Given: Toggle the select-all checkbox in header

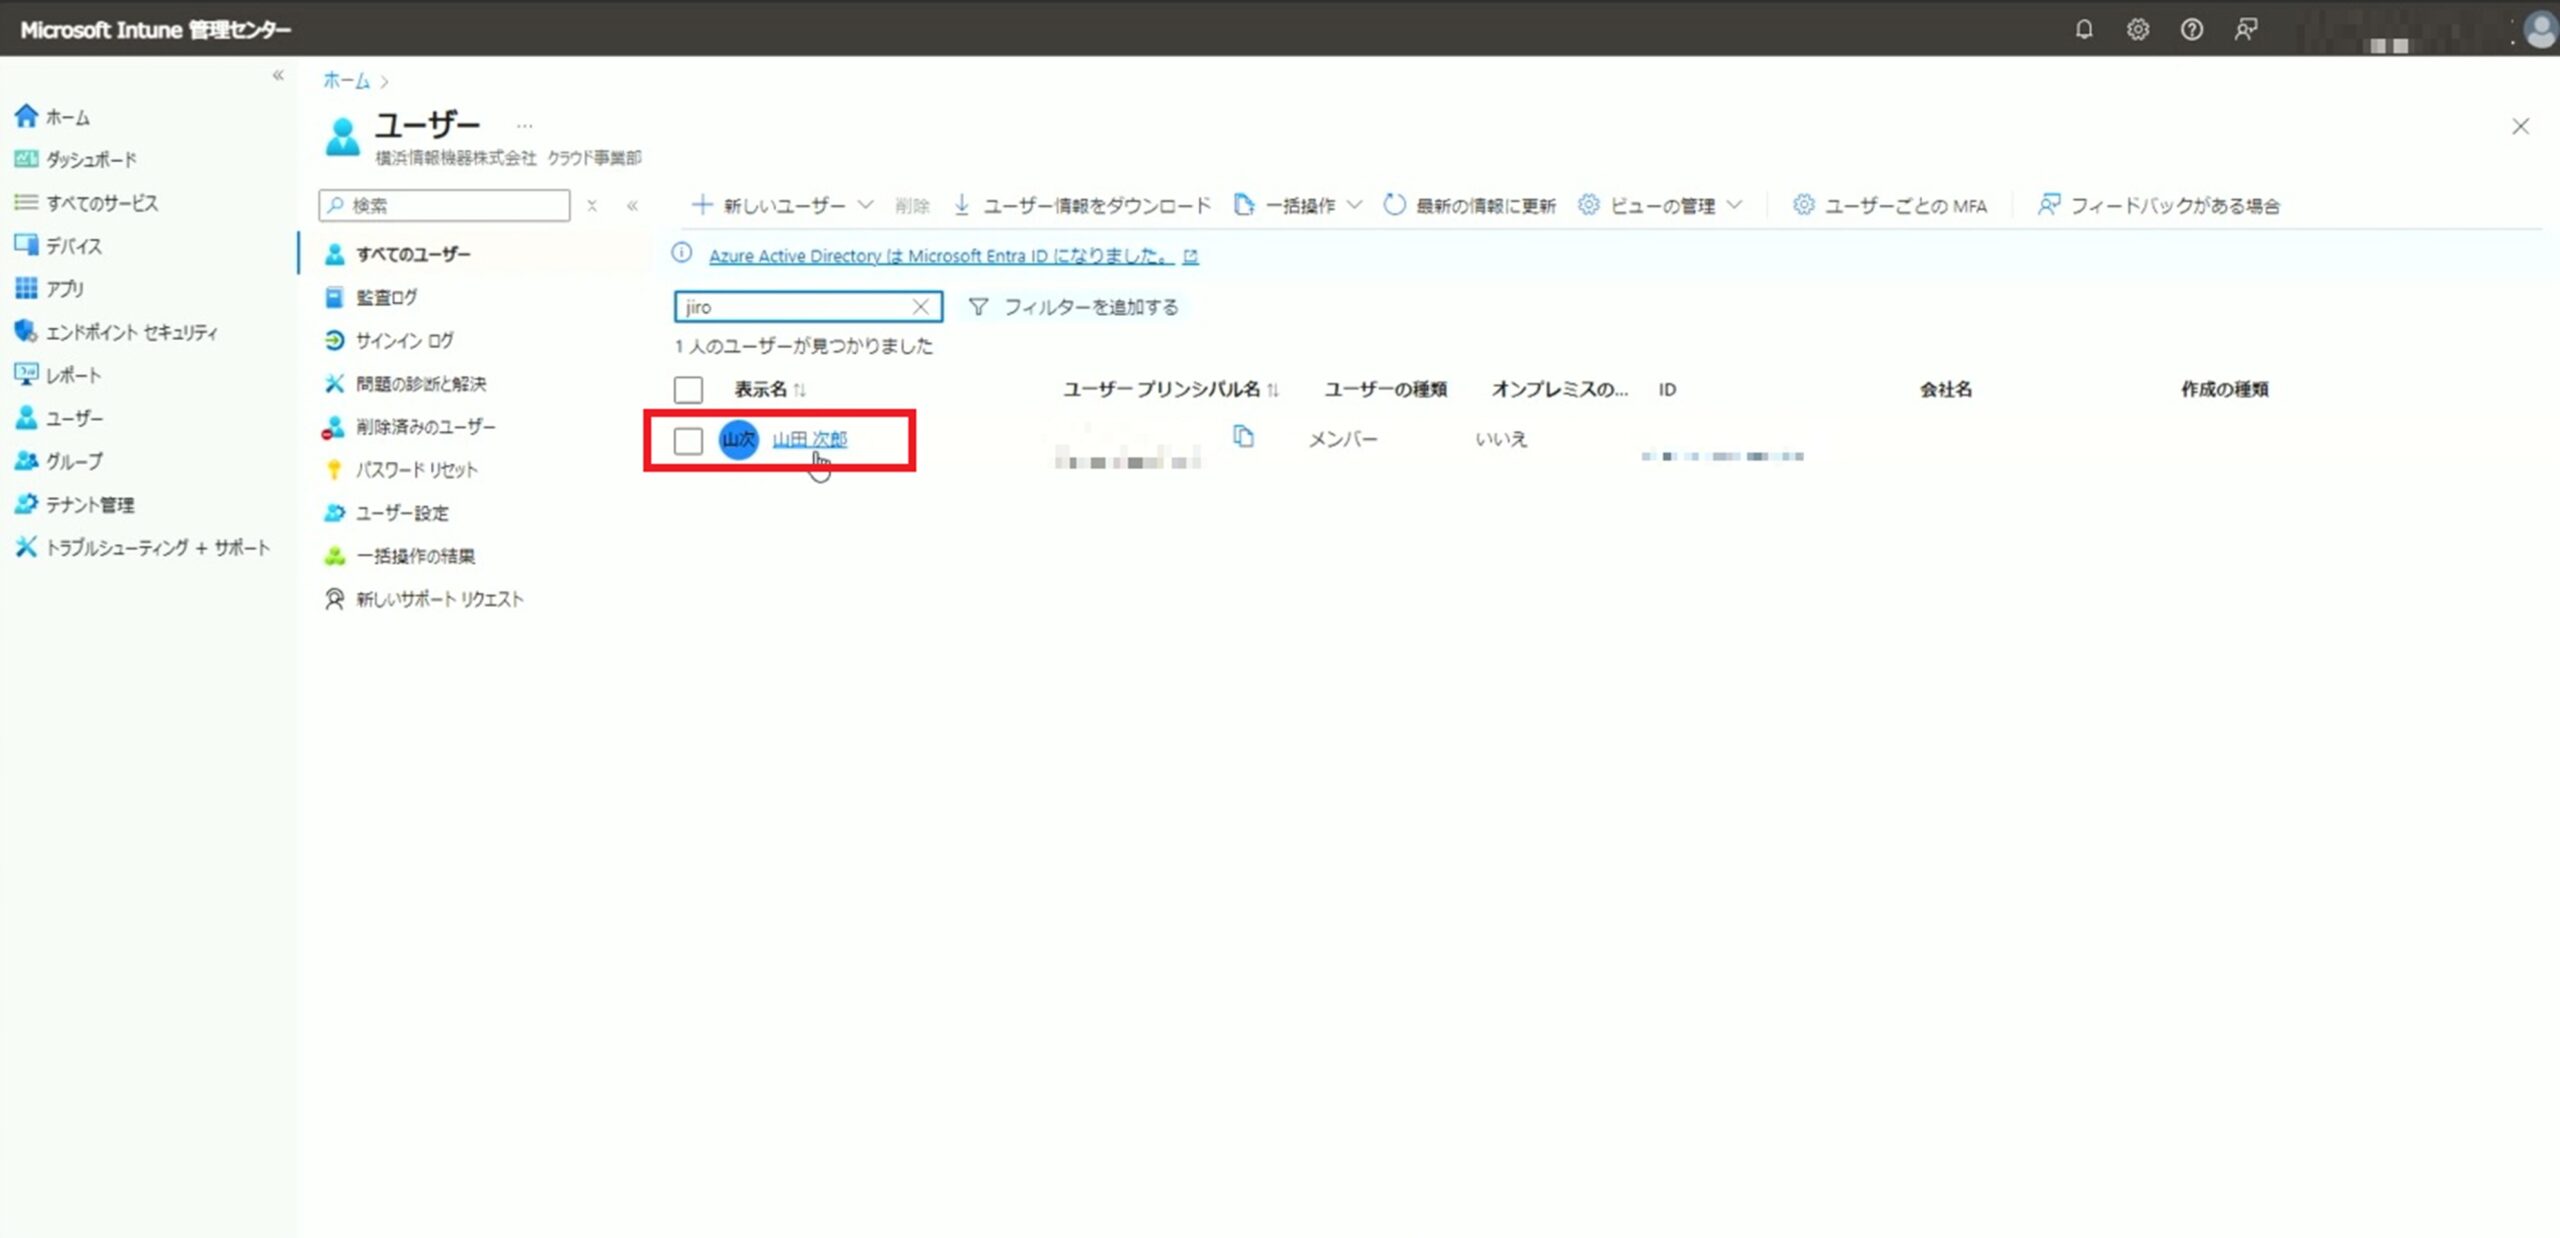Looking at the screenshot, I should [688, 389].
